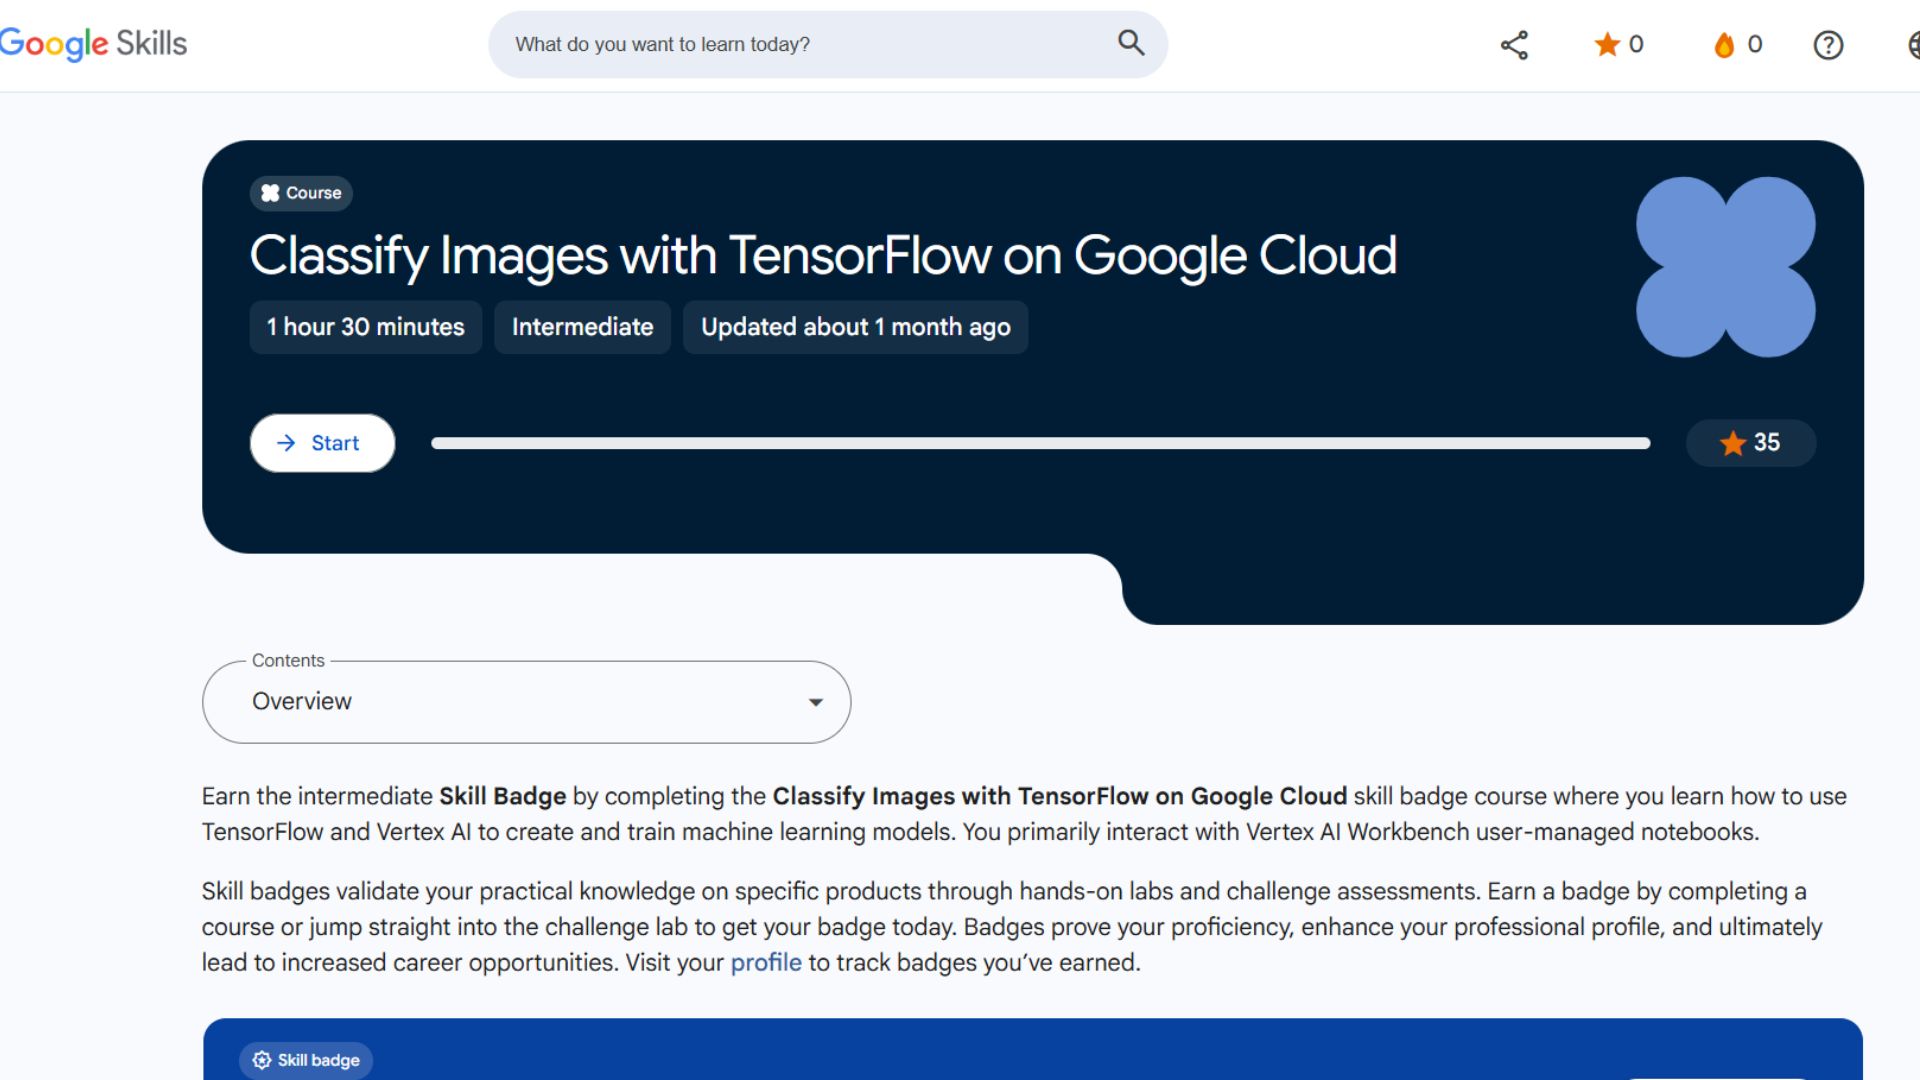Viewport: 1920px width, 1080px height.
Task: Follow the profile link
Action: point(765,962)
